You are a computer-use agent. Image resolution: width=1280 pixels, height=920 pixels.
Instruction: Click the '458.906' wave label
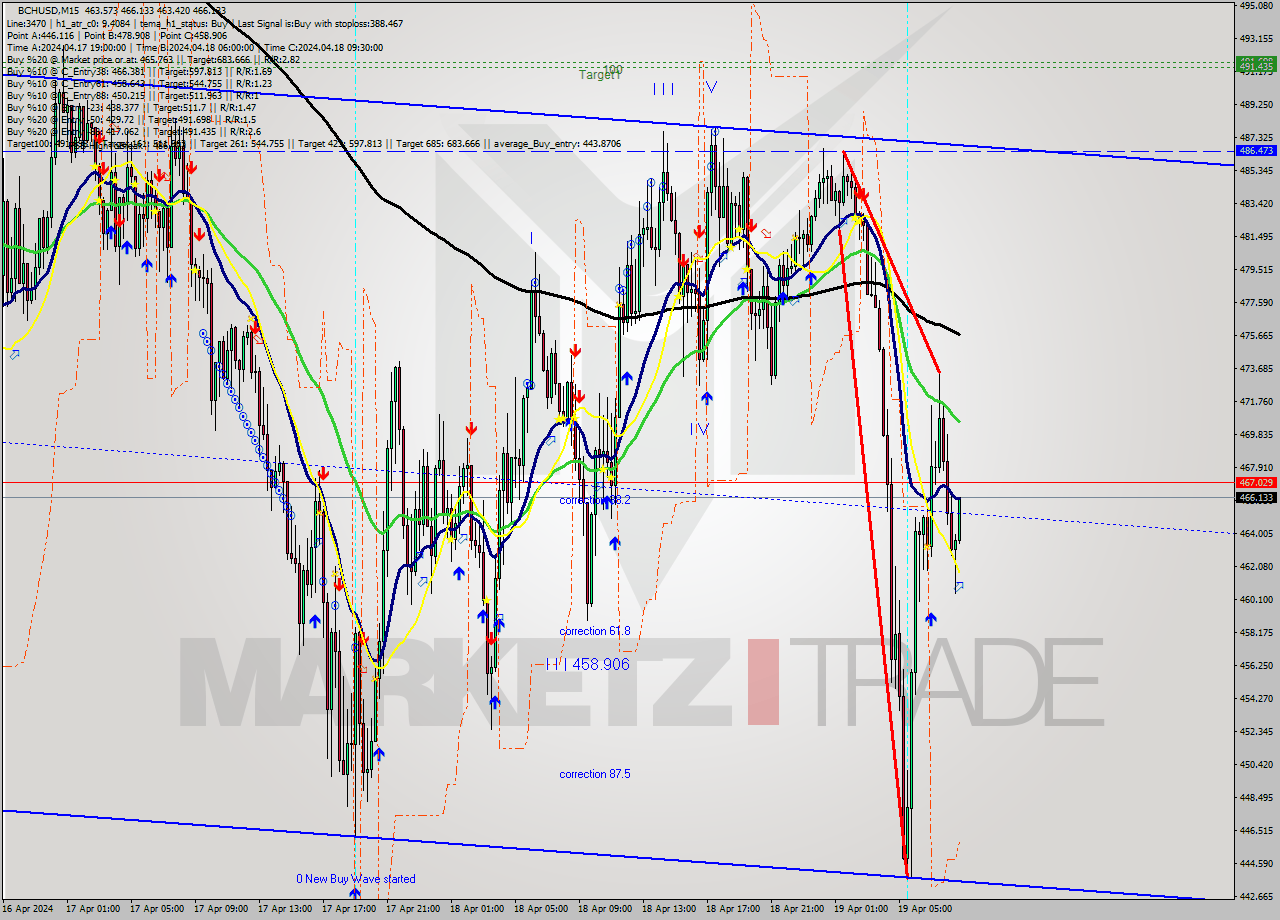click(x=602, y=664)
